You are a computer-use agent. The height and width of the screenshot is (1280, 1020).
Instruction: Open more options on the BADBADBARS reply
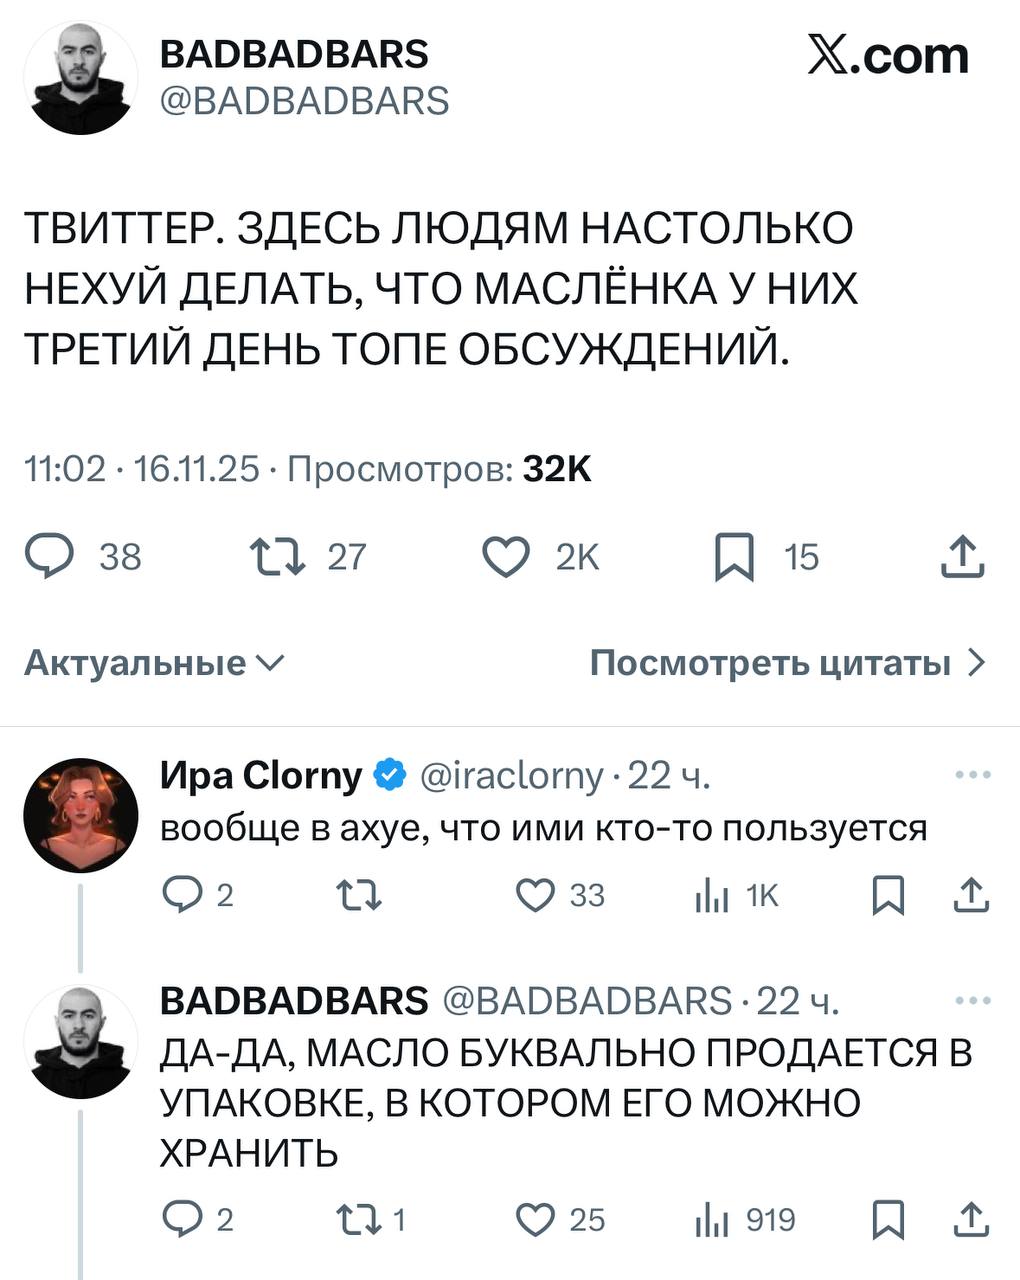pos(973,1000)
